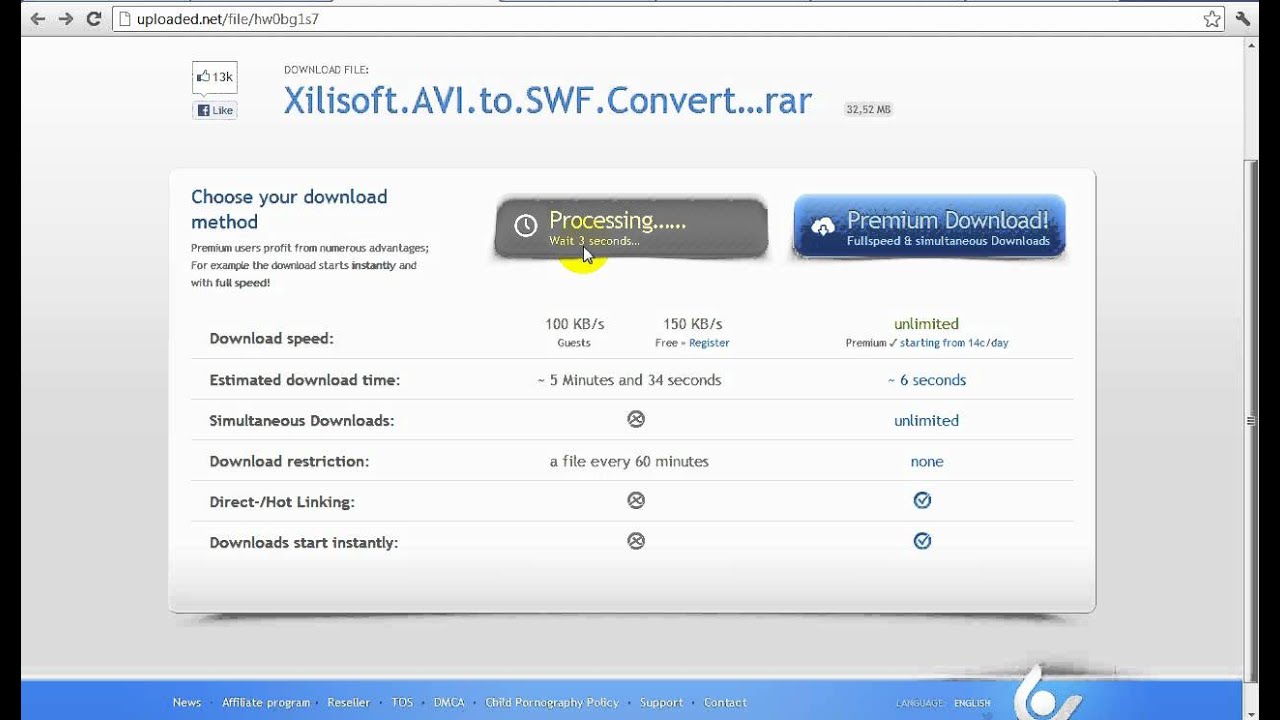The width and height of the screenshot is (1280, 720).
Task: Go back with browser back arrow
Action: [37, 19]
